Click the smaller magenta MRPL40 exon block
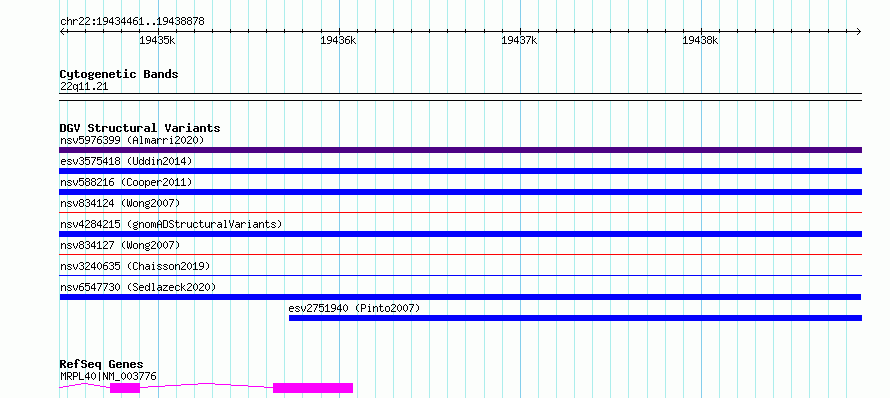 [125, 388]
